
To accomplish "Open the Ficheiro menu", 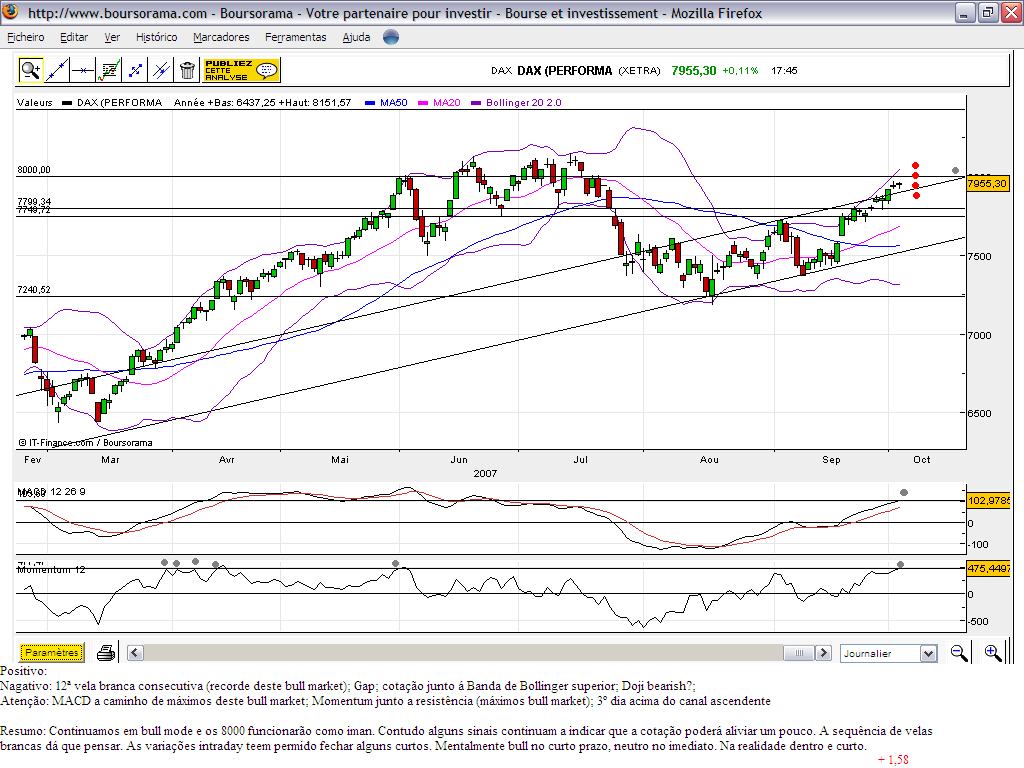I will click(x=25, y=37).
